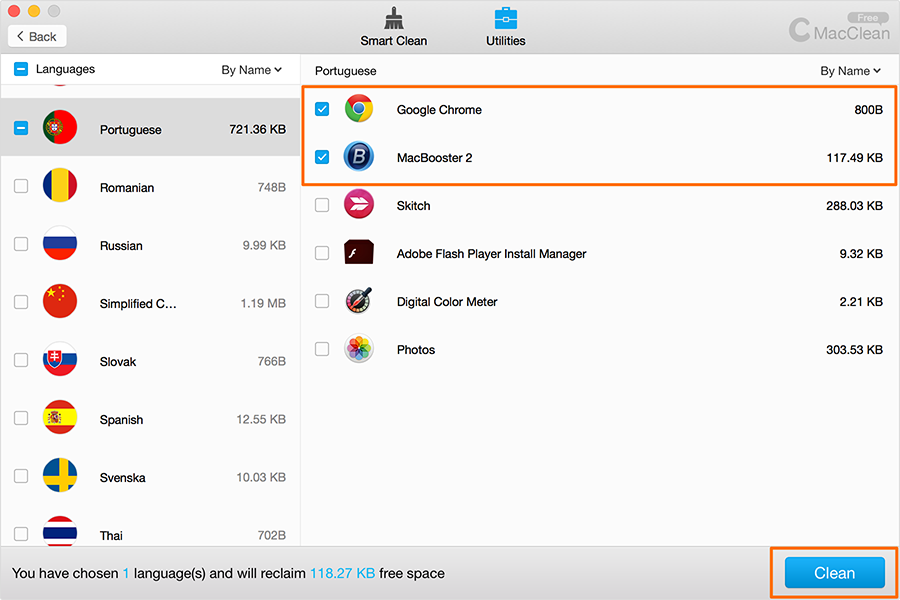Check the Photos app checkbox
Viewport: 900px width, 600px height.
[322, 349]
